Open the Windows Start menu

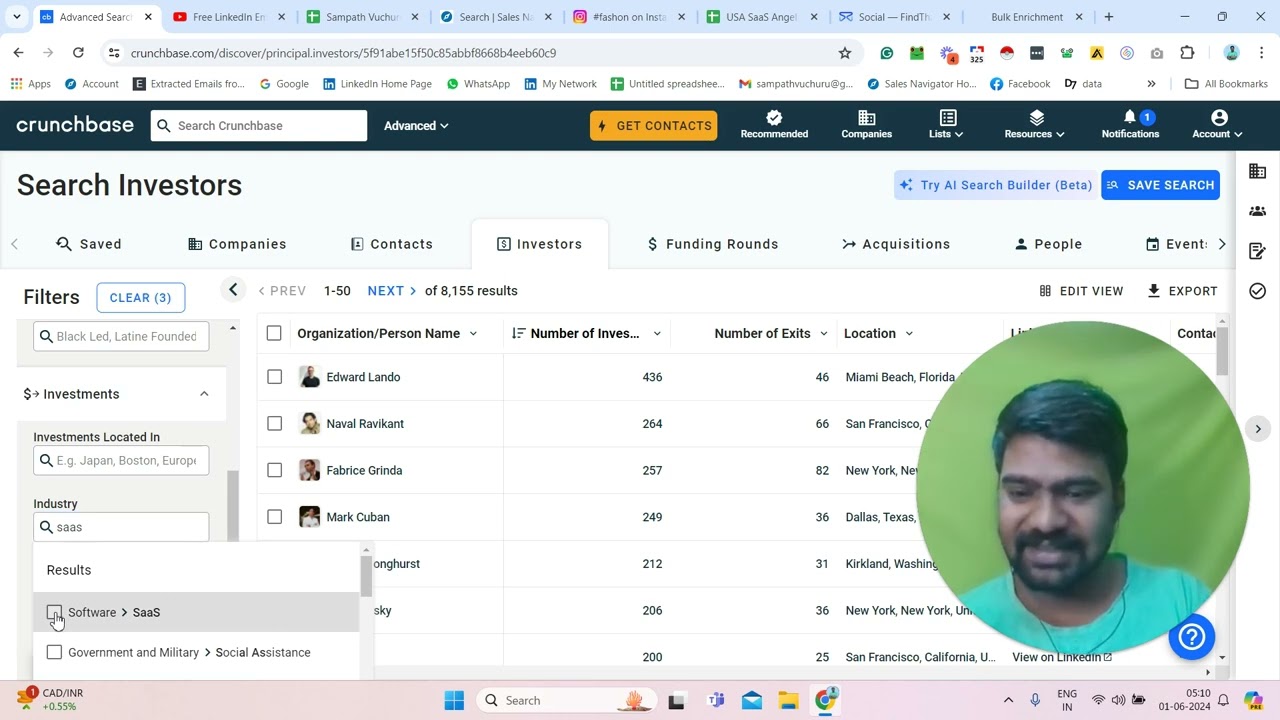454,700
